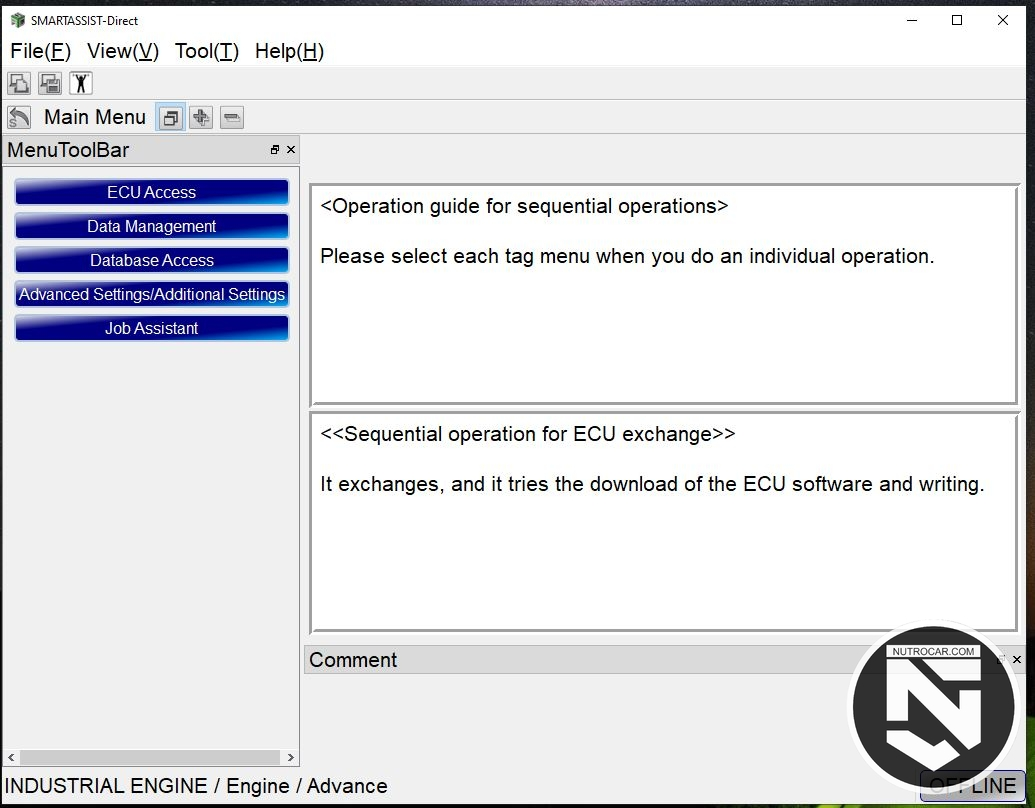Float the MenuToolBar panel
This screenshot has height=808, width=1035.
275,150
